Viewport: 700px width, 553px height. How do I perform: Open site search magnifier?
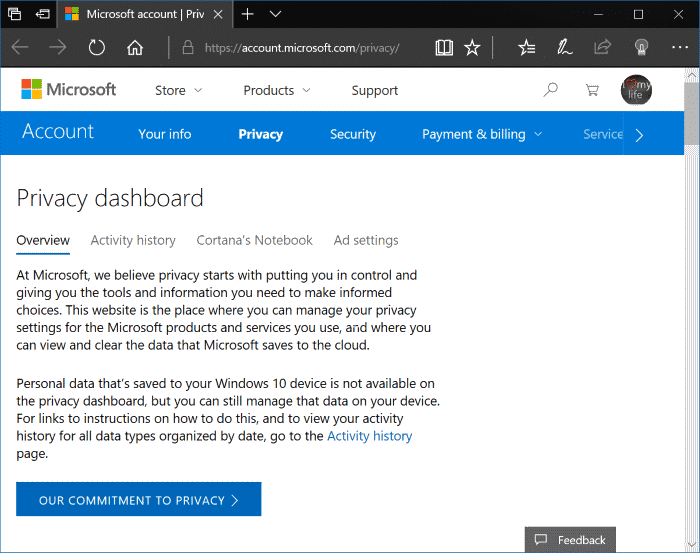click(550, 90)
